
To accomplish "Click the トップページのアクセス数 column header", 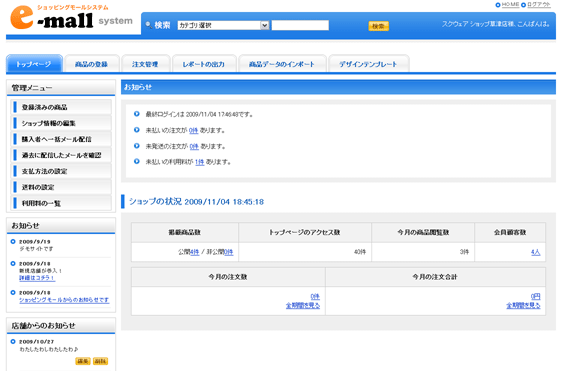I will coord(304,232).
